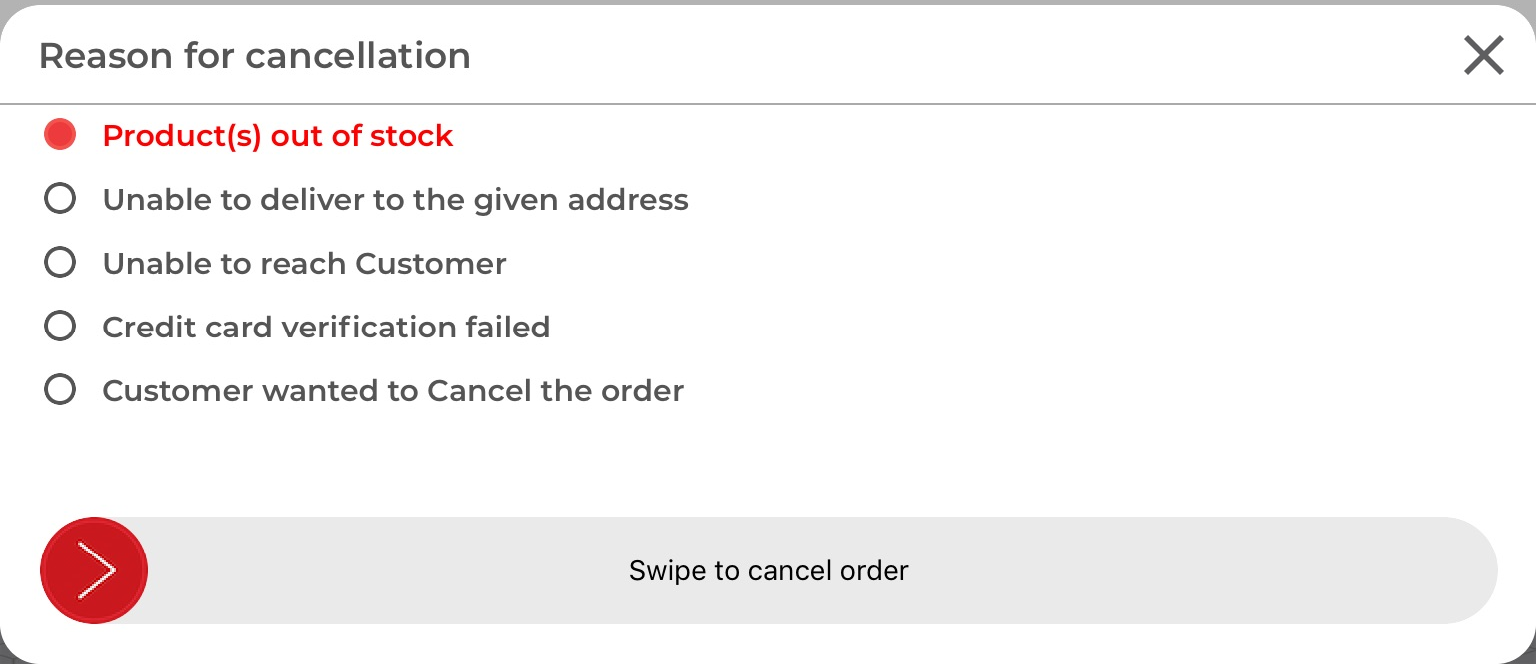Screen dimensions: 1536x664
Task: Tap the Unable to reach Customer text
Action: pos(304,264)
